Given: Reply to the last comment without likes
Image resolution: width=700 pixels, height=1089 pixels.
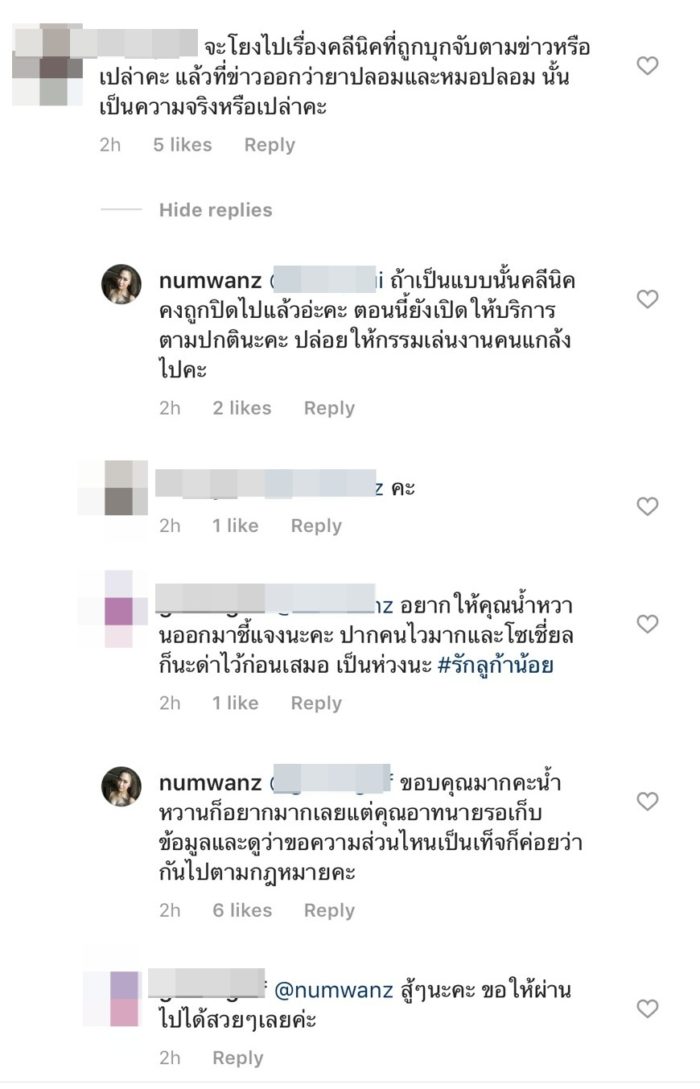Looking at the screenshot, I should tap(238, 1058).
